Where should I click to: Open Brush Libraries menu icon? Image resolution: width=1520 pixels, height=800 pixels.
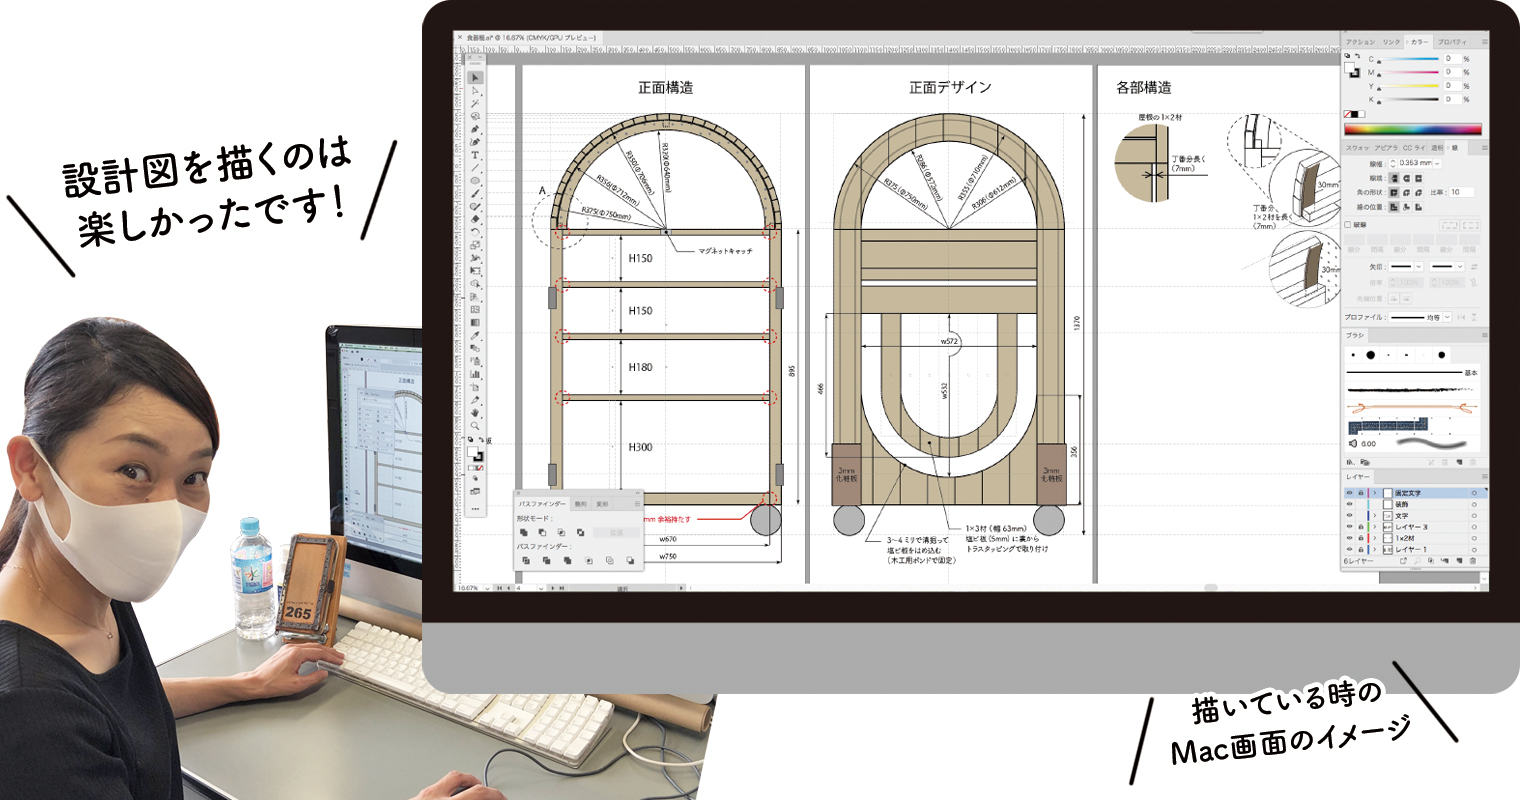pyautogui.click(x=1349, y=462)
